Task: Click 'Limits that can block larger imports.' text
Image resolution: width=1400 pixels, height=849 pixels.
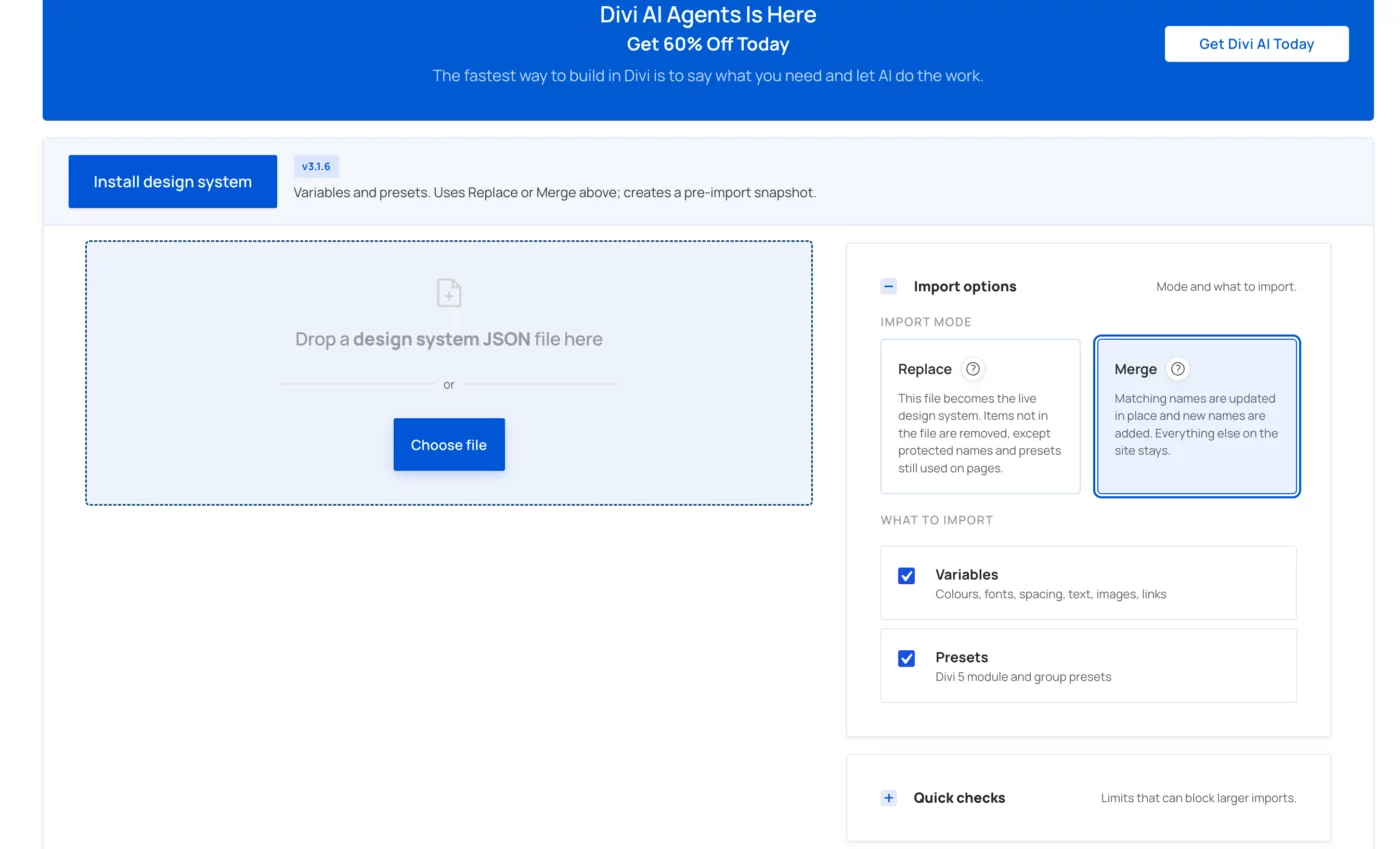Action: [1199, 798]
